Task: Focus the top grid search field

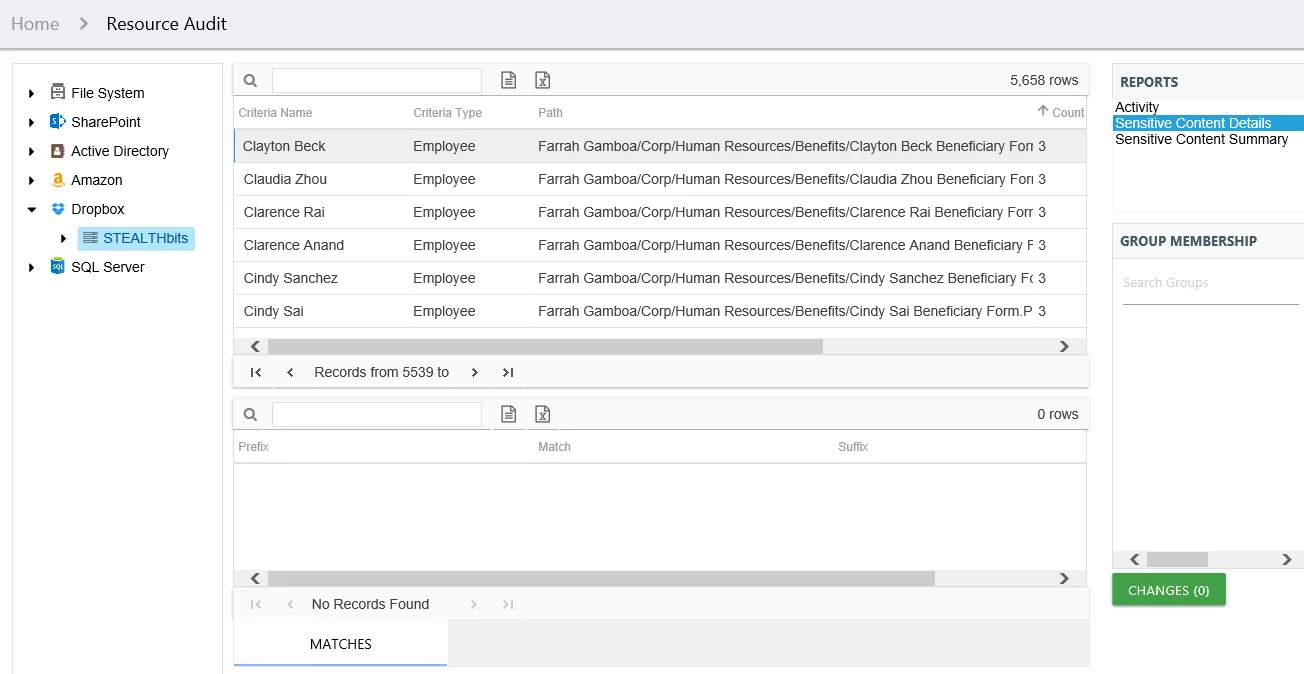Action: click(377, 80)
